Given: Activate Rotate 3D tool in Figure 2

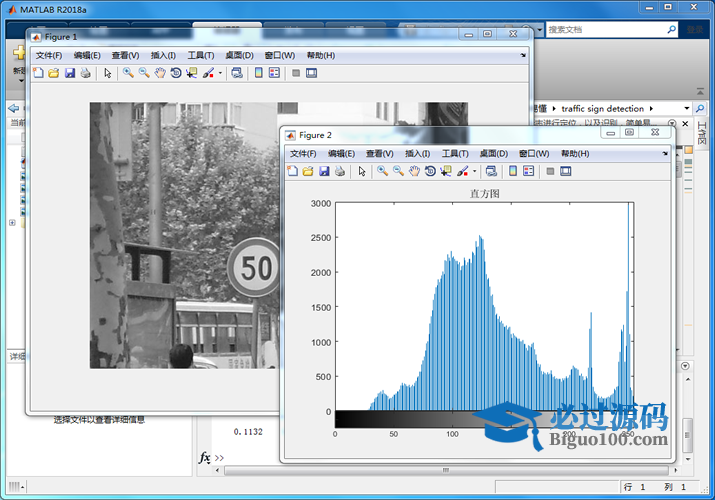Looking at the screenshot, I should click(430, 171).
